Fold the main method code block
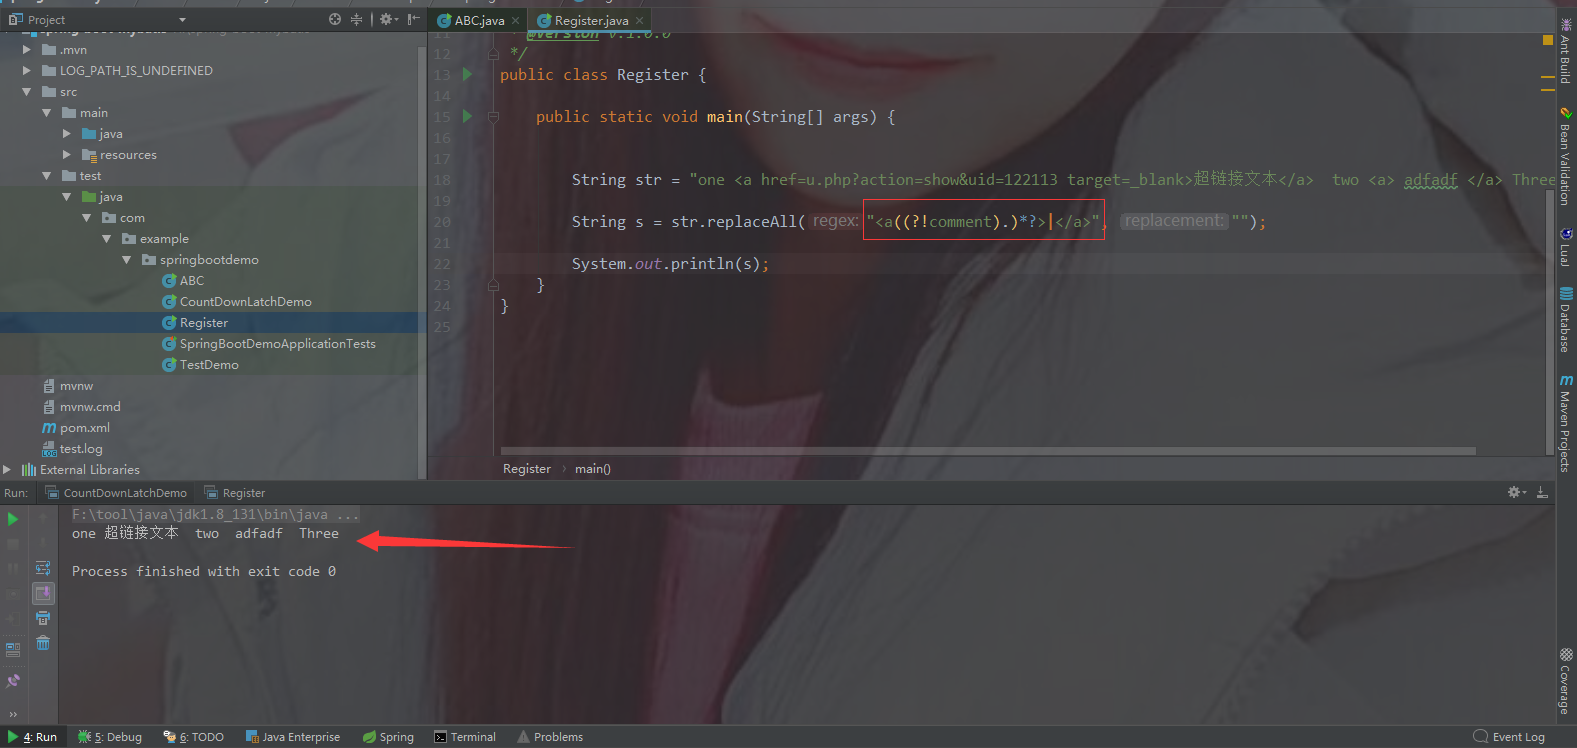1577x748 pixels. [493, 117]
